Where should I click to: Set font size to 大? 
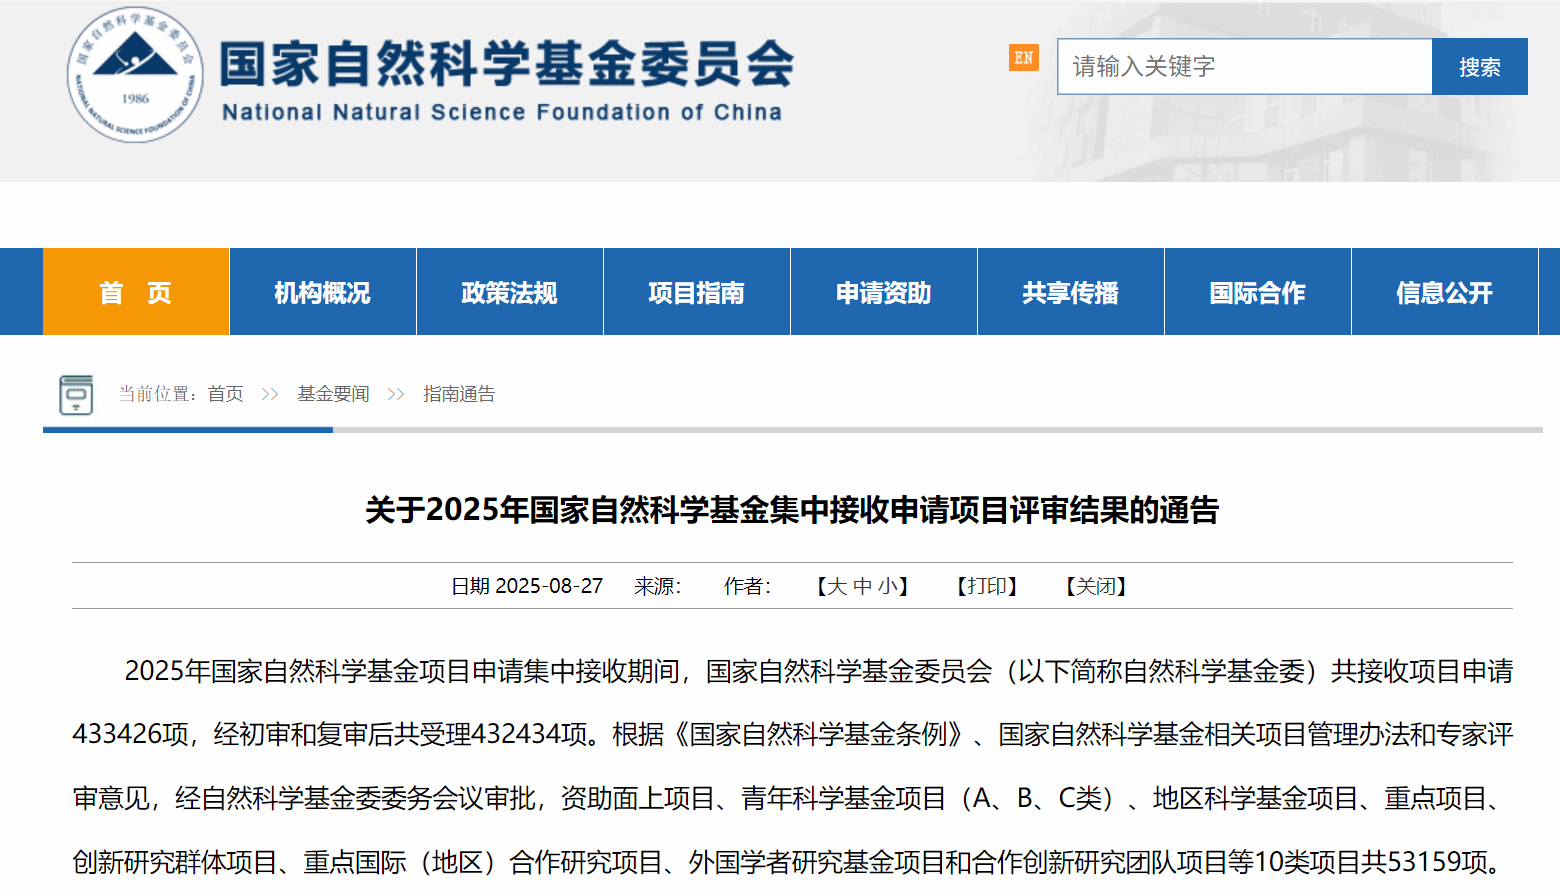(x=837, y=586)
